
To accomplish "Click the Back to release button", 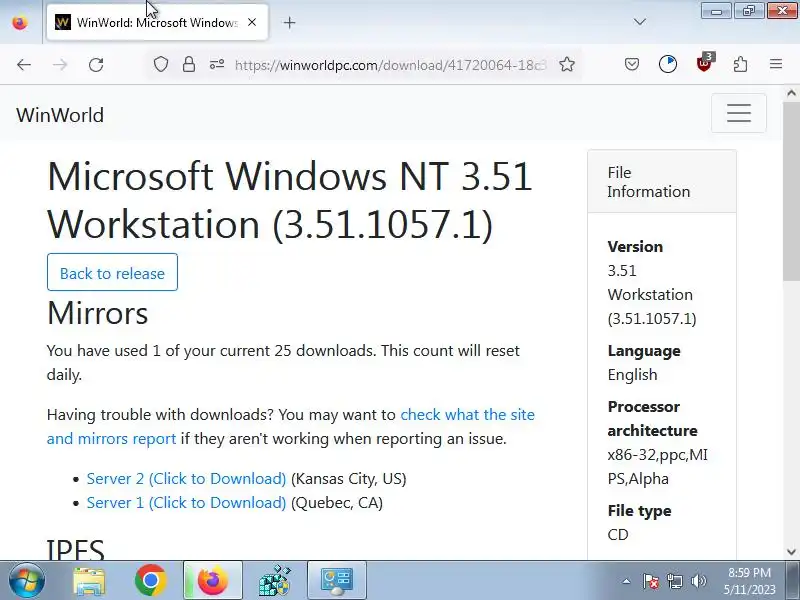I will [112, 272].
